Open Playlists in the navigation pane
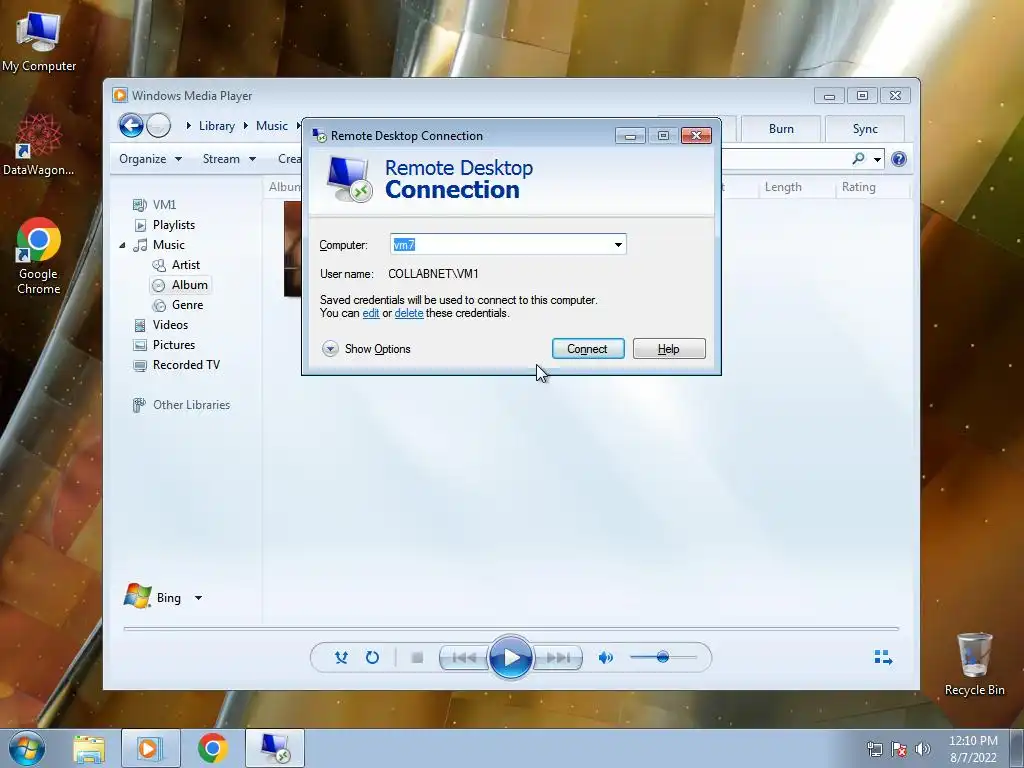This screenshot has width=1024, height=768. (165, 225)
